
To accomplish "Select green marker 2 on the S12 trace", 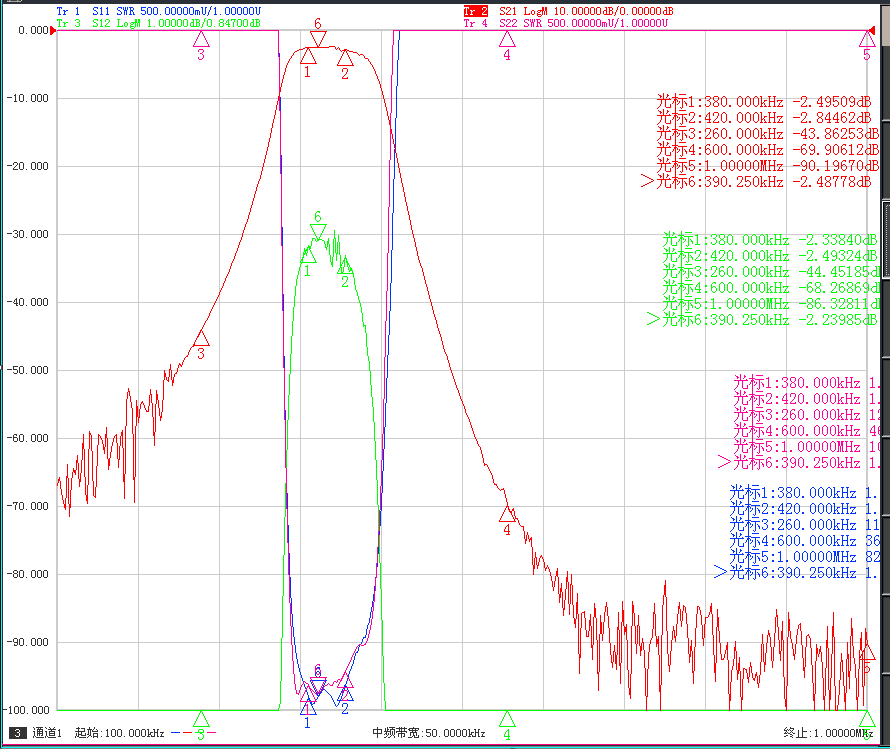I will [345, 273].
